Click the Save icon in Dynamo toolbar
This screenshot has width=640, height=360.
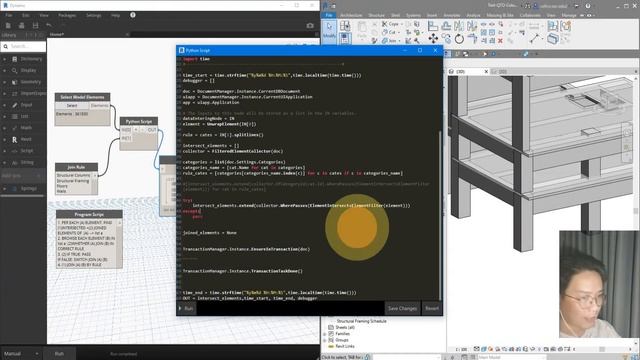36,25
